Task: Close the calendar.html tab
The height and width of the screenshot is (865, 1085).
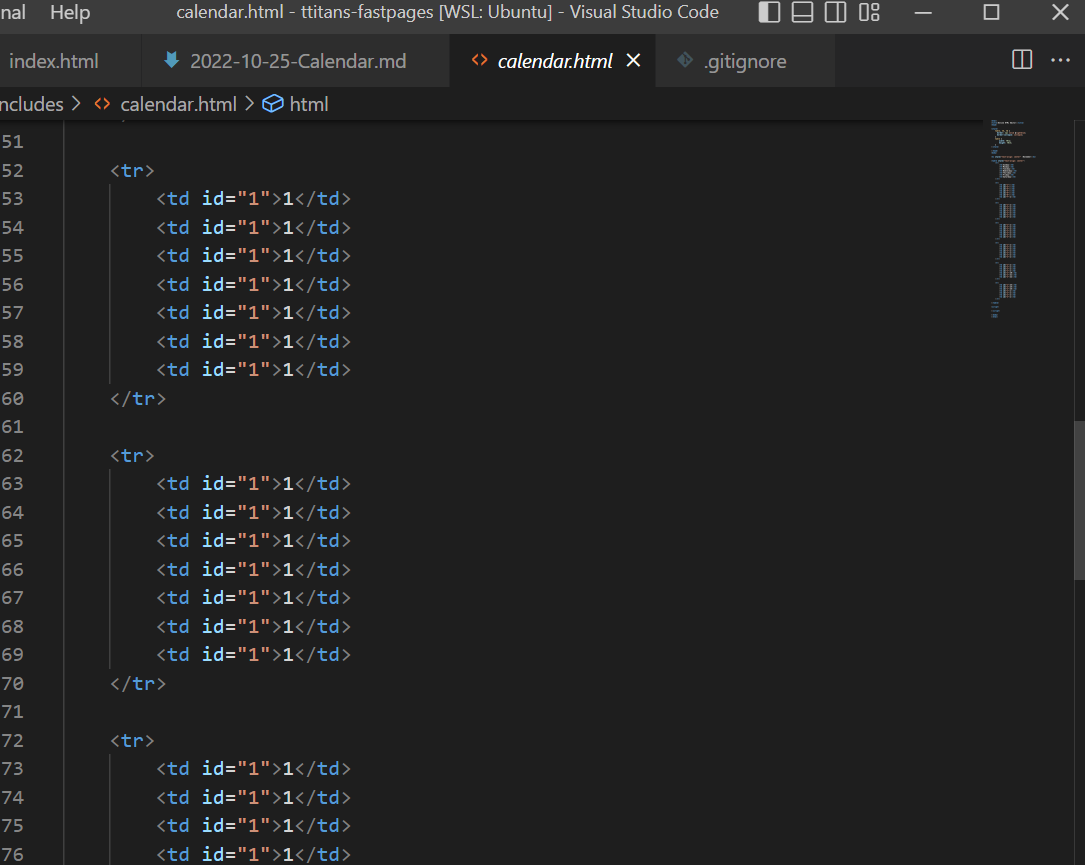Action: (x=633, y=60)
